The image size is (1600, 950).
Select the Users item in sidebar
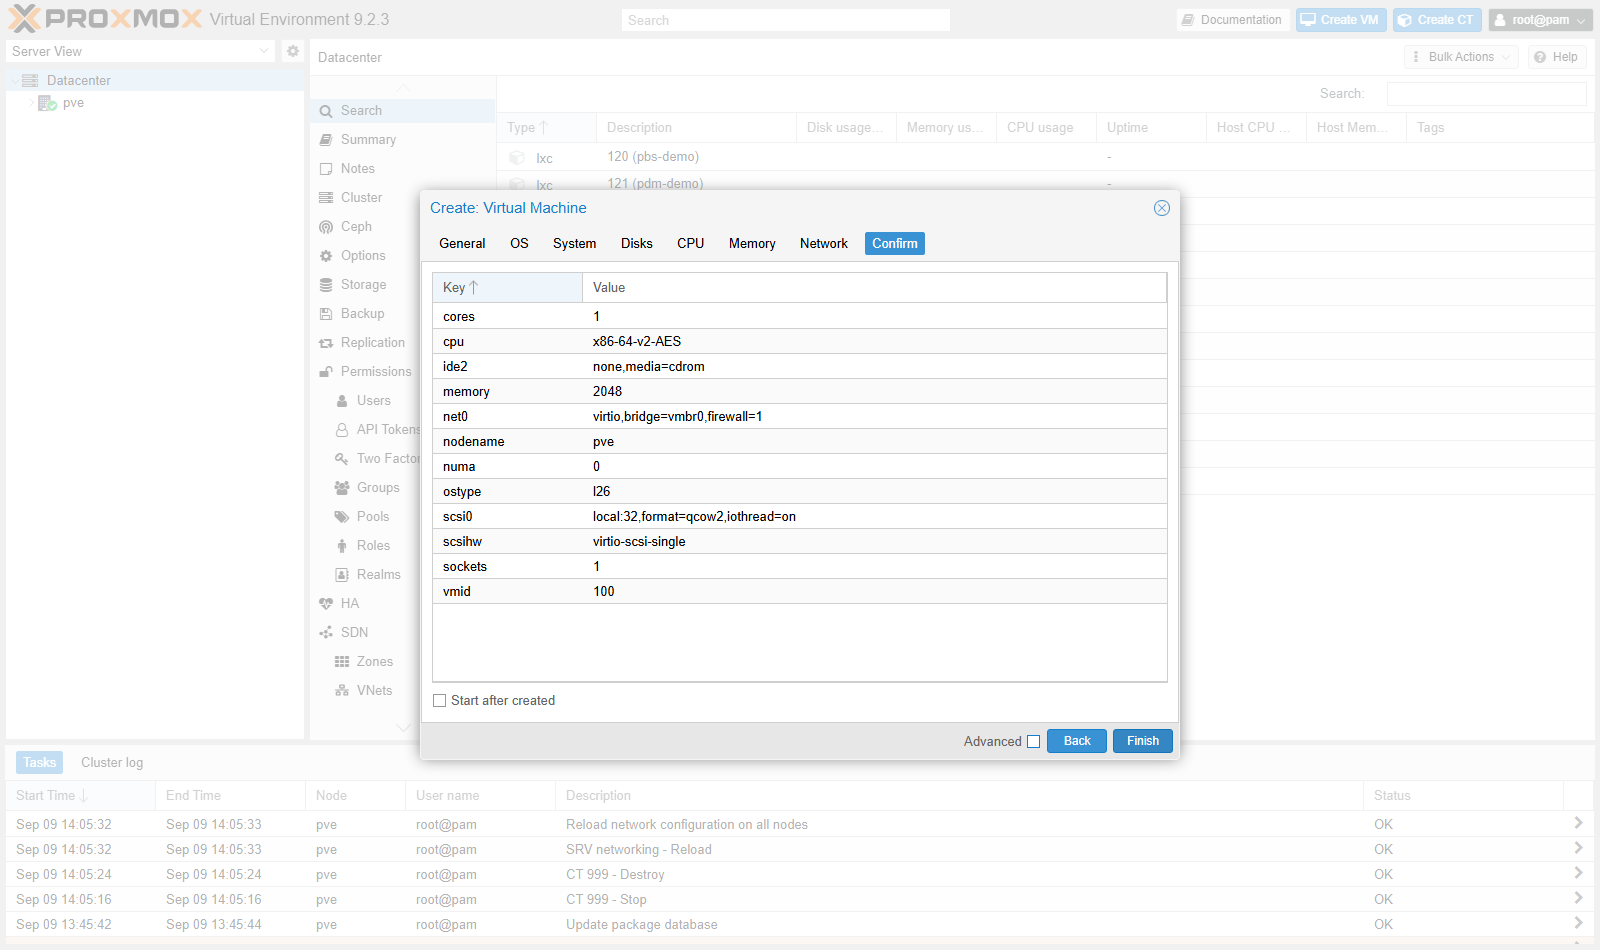[374, 401]
